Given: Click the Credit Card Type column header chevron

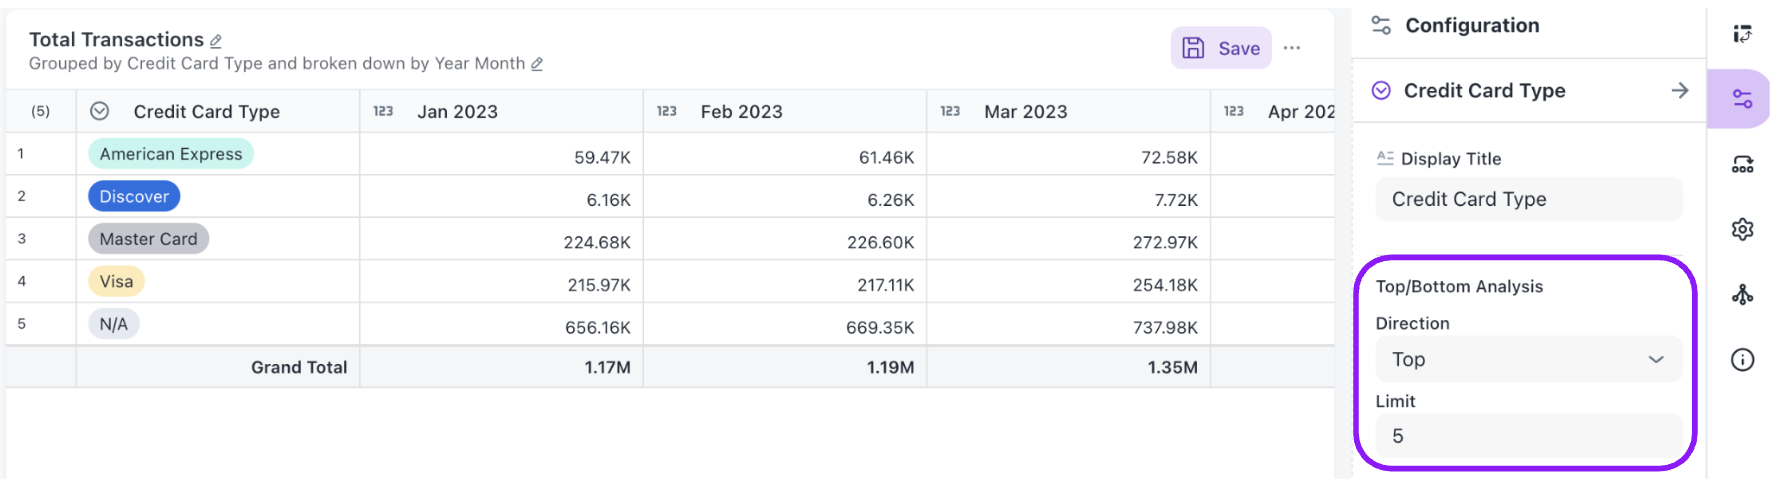Looking at the screenshot, I should [100, 111].
